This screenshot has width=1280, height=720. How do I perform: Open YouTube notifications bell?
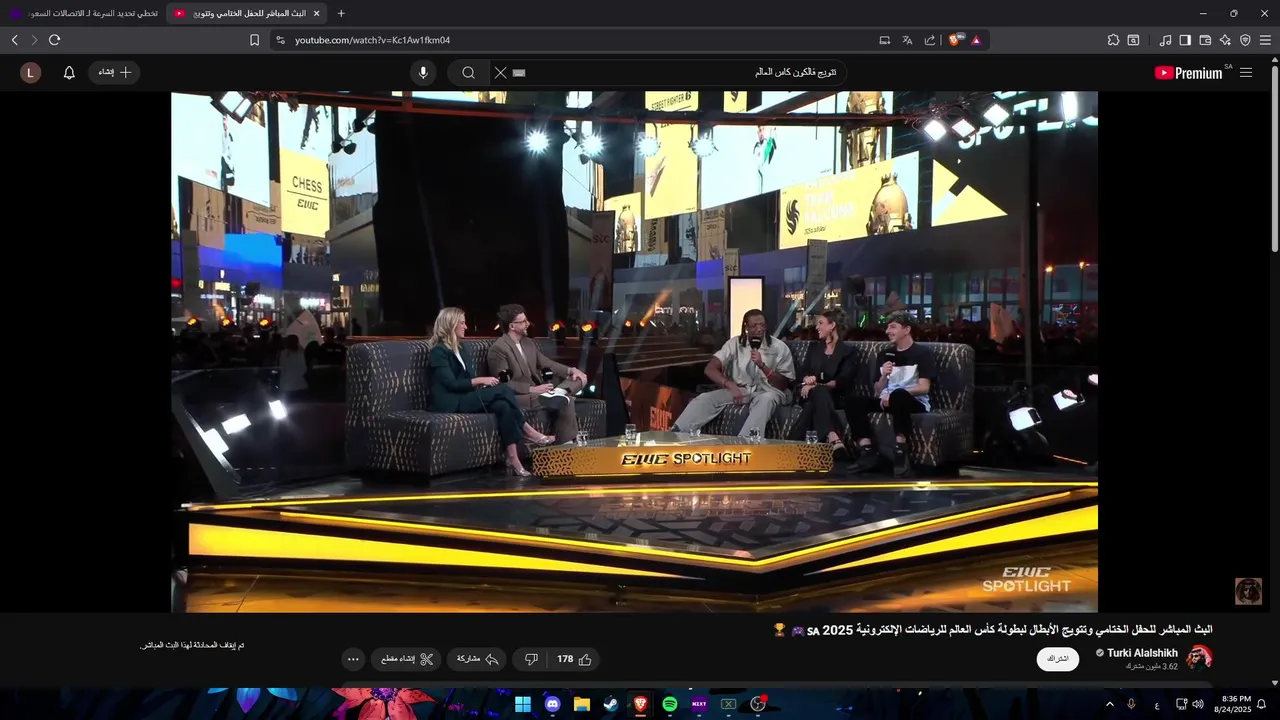click(x=69, y=73)
